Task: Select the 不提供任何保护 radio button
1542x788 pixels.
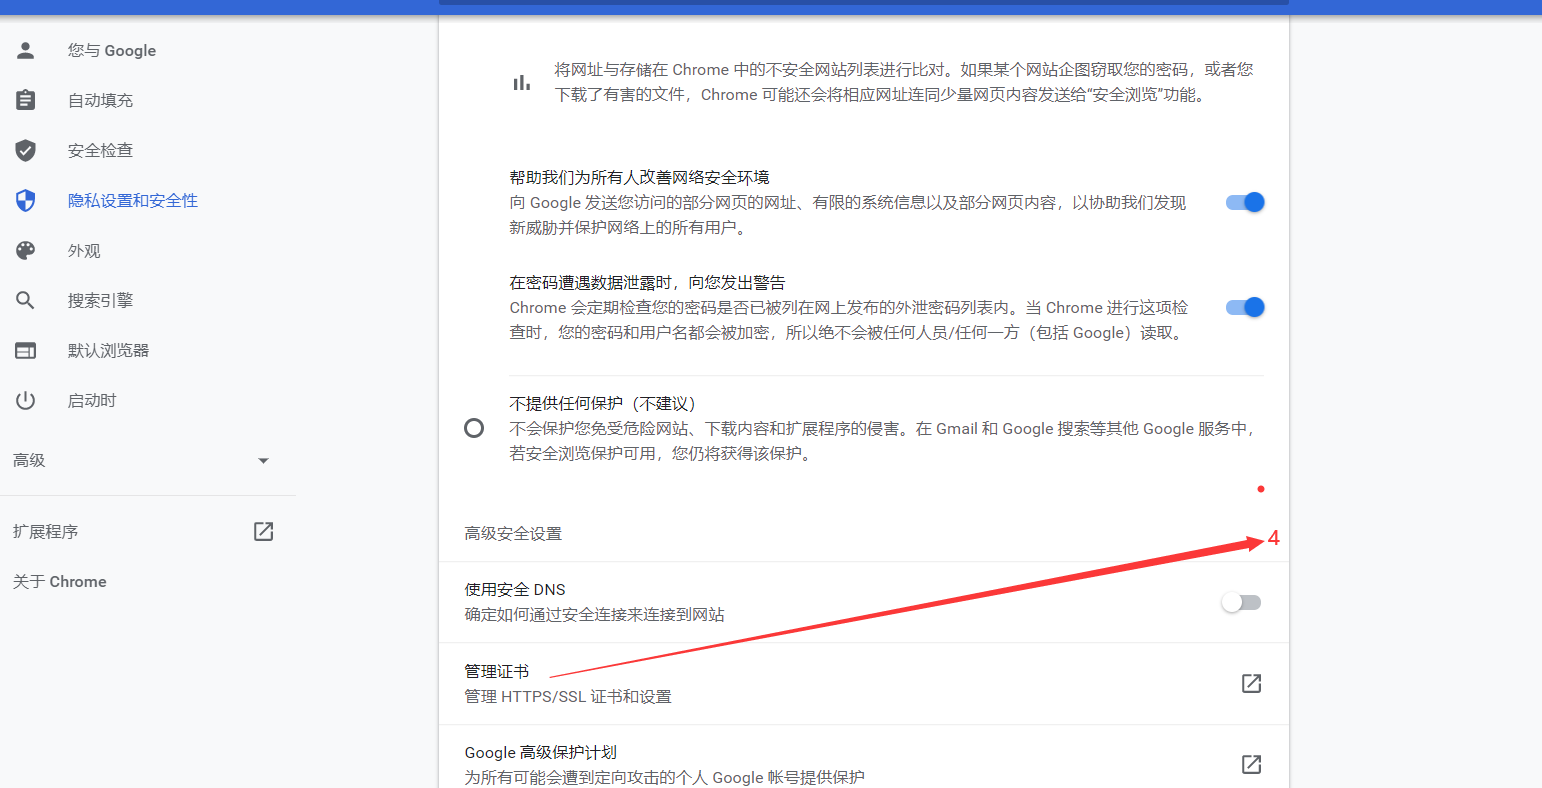Action: (x=474, y=428)
